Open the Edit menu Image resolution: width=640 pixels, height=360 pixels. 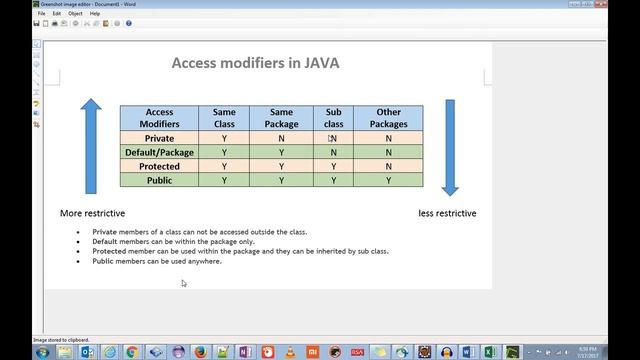click(x=57, y=13)
